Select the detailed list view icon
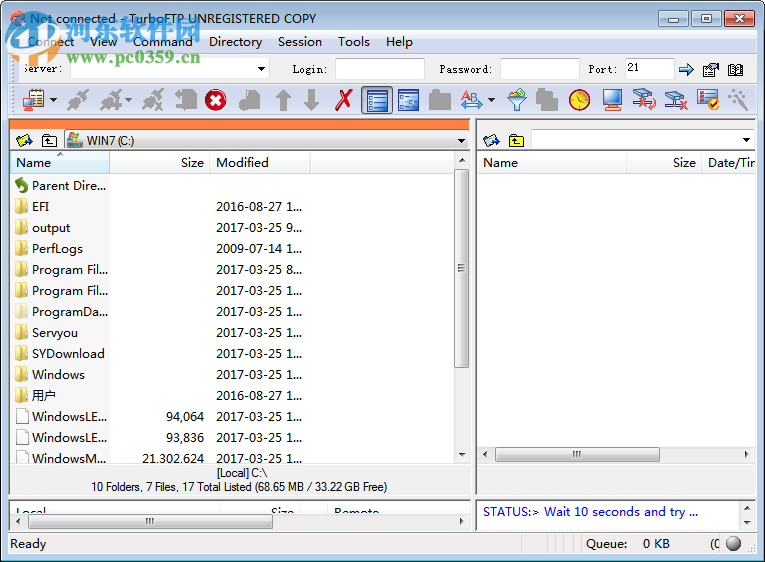The width and height of the screenshot is (765, 562). pos(377,100)
